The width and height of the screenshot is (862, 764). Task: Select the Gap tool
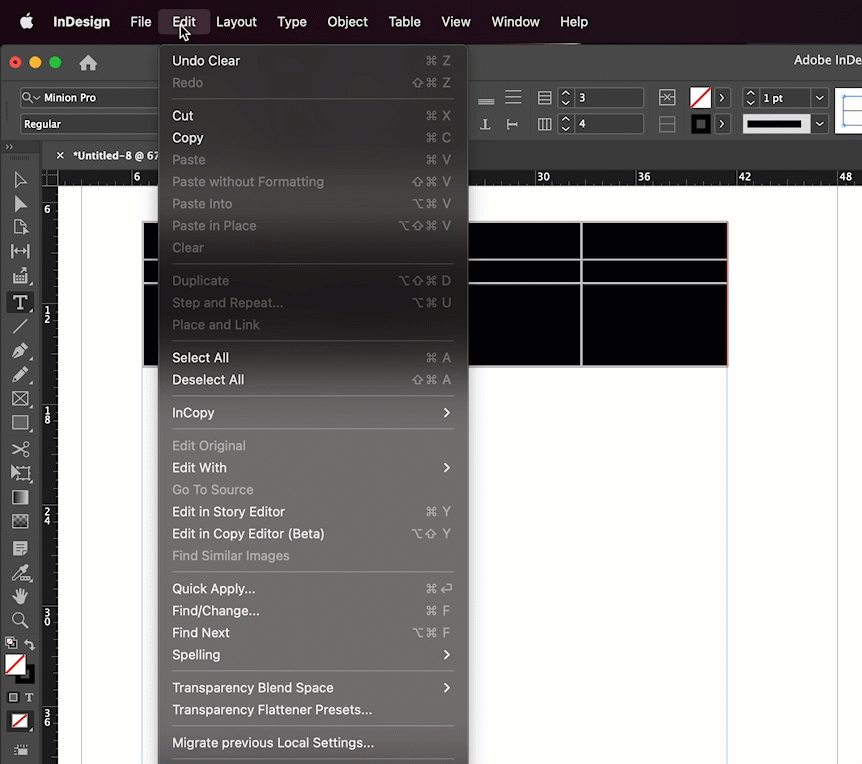pos(20,251)
